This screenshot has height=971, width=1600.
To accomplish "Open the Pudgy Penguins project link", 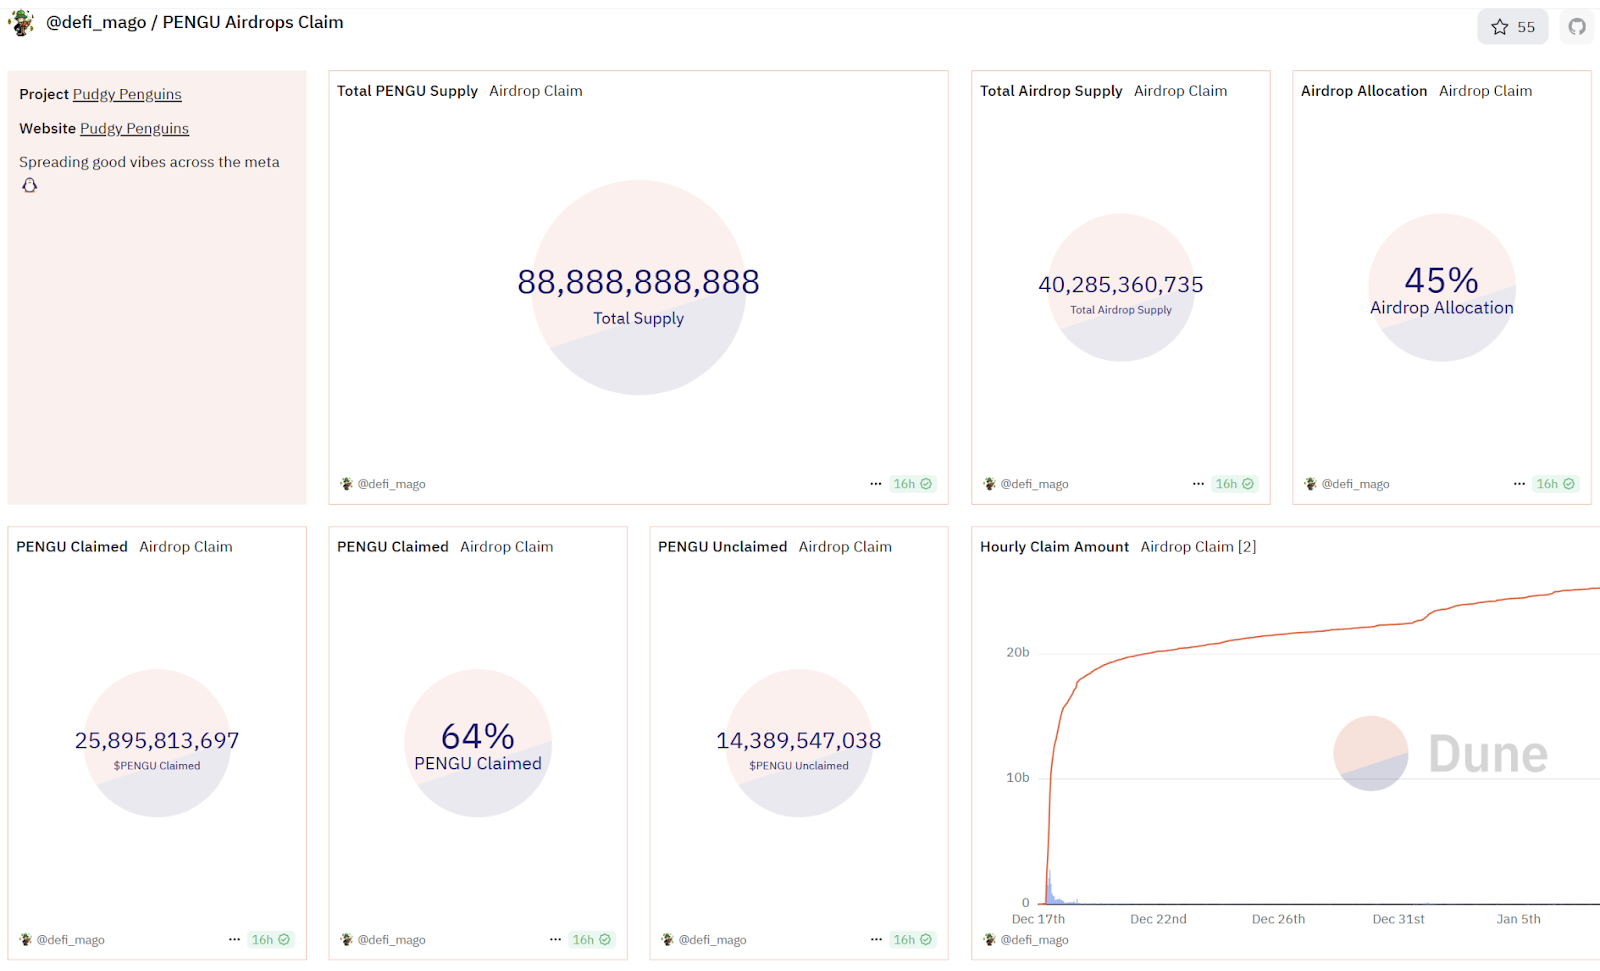I will coord(127,94).
